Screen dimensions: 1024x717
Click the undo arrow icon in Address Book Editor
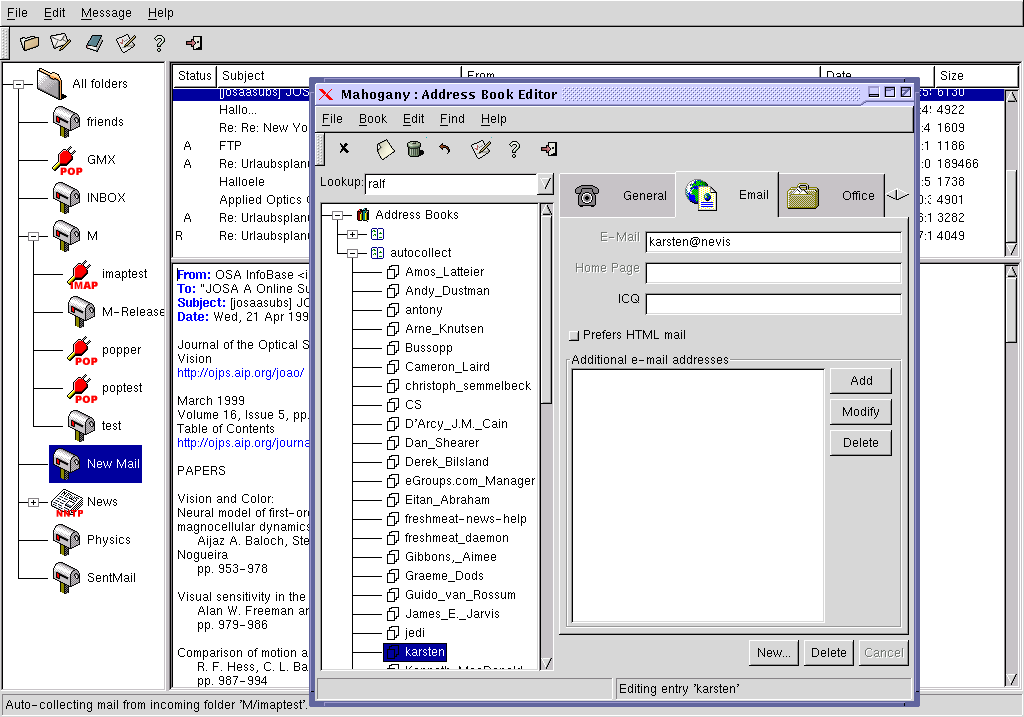445,149
